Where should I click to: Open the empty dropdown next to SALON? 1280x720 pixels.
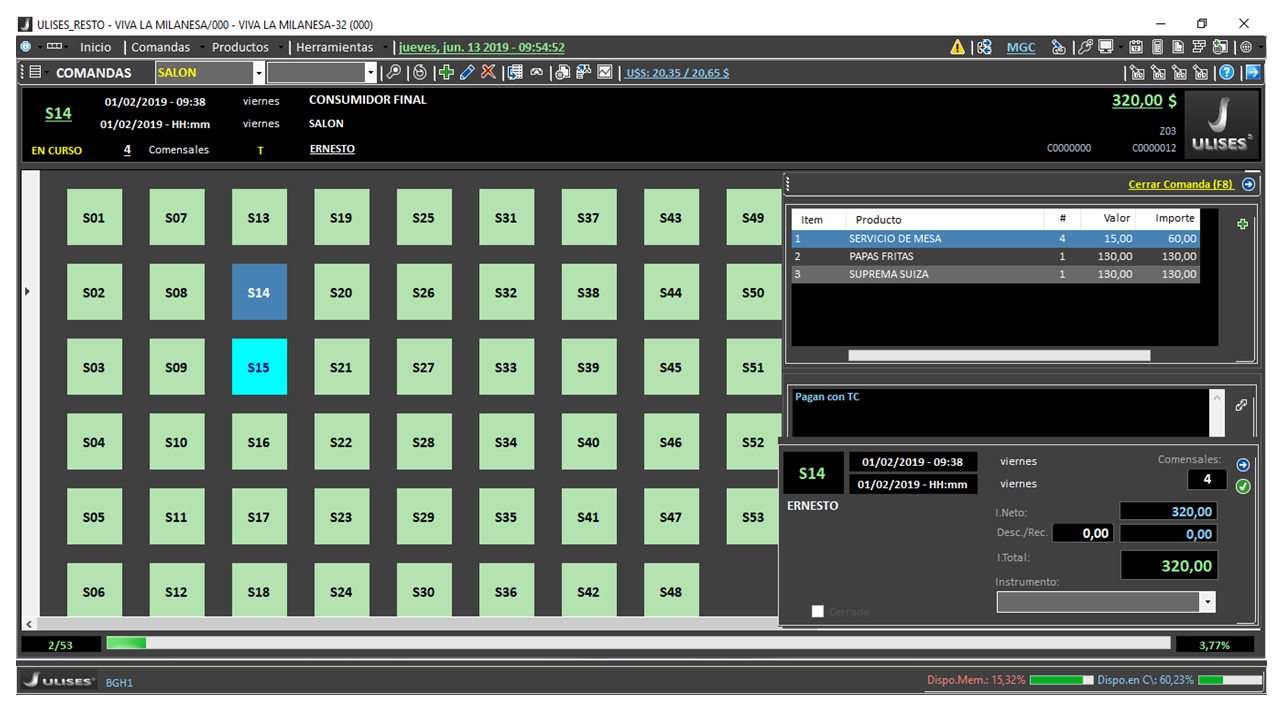[370, 72]
